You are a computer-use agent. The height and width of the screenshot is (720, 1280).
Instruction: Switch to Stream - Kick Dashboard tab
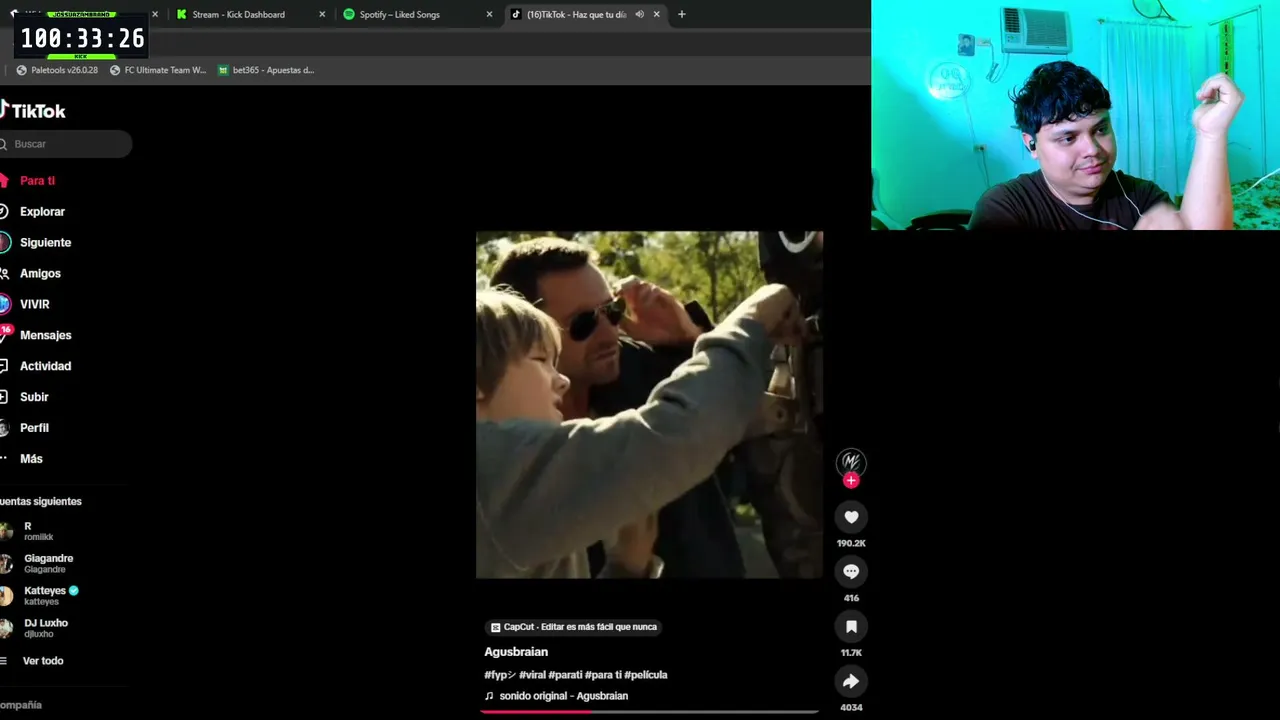250,14
